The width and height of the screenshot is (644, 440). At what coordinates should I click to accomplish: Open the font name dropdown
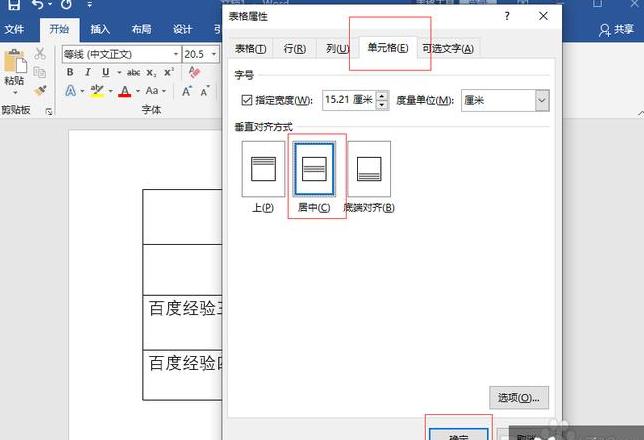click(175, 54)
